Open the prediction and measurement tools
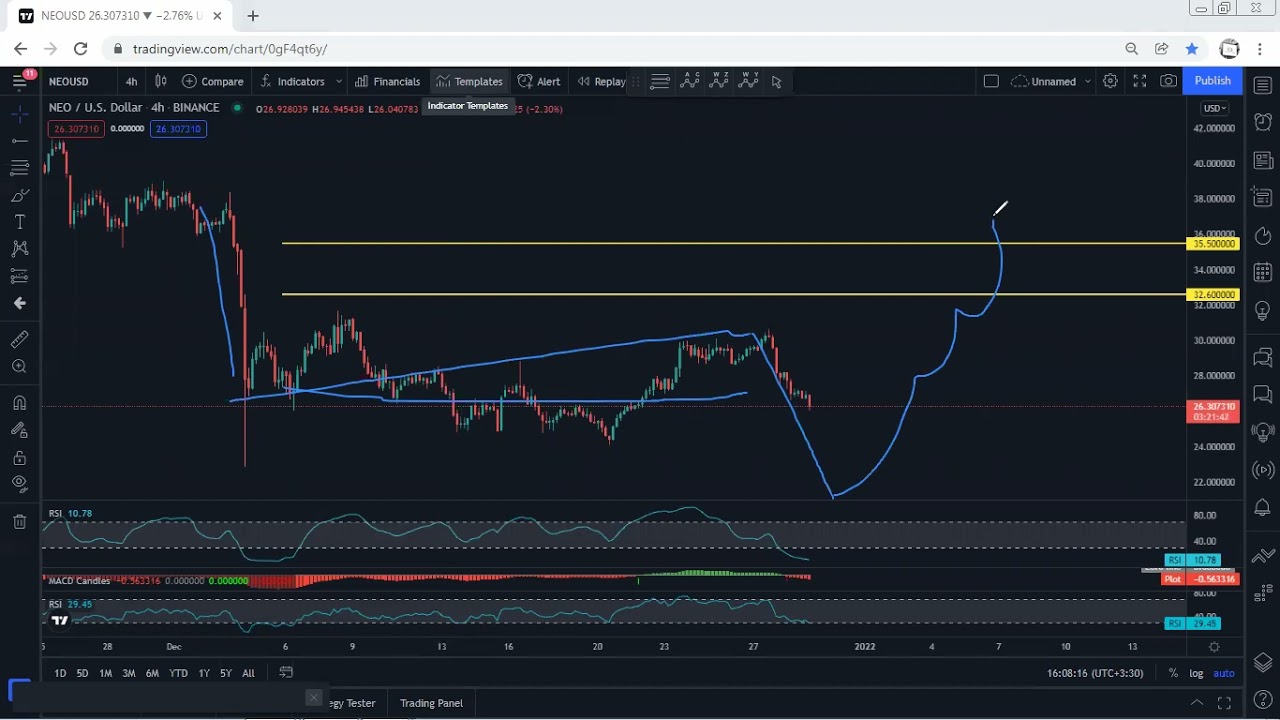 click(x=19, y=276)
